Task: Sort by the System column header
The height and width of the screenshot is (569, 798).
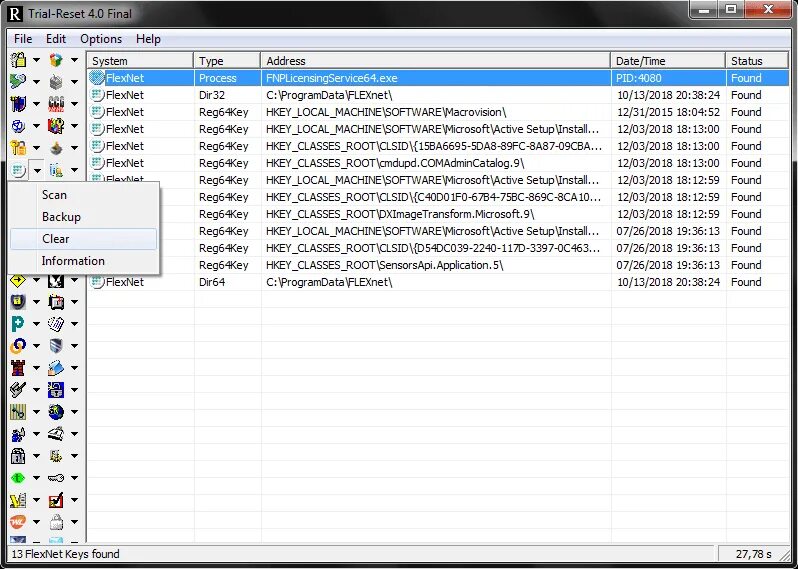Action: [x=140, y=61]
